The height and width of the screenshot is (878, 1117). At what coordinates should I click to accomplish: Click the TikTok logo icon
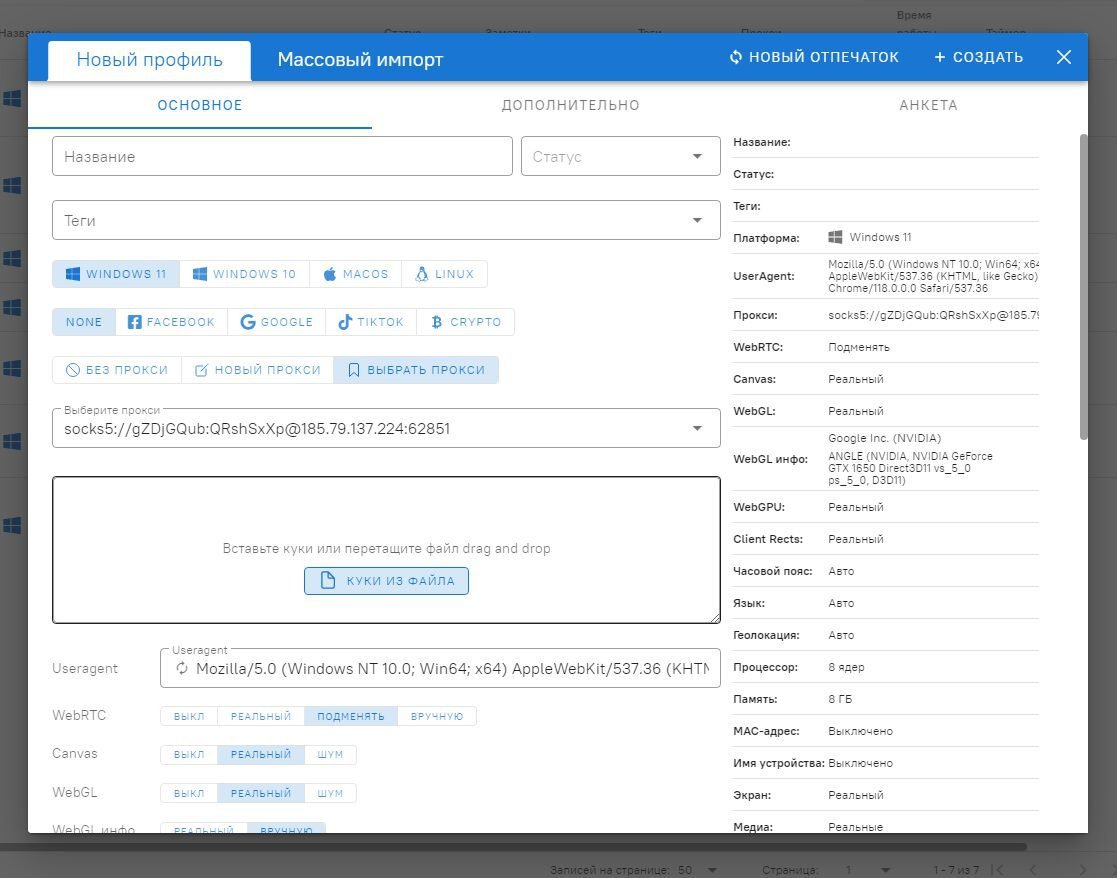345,322
